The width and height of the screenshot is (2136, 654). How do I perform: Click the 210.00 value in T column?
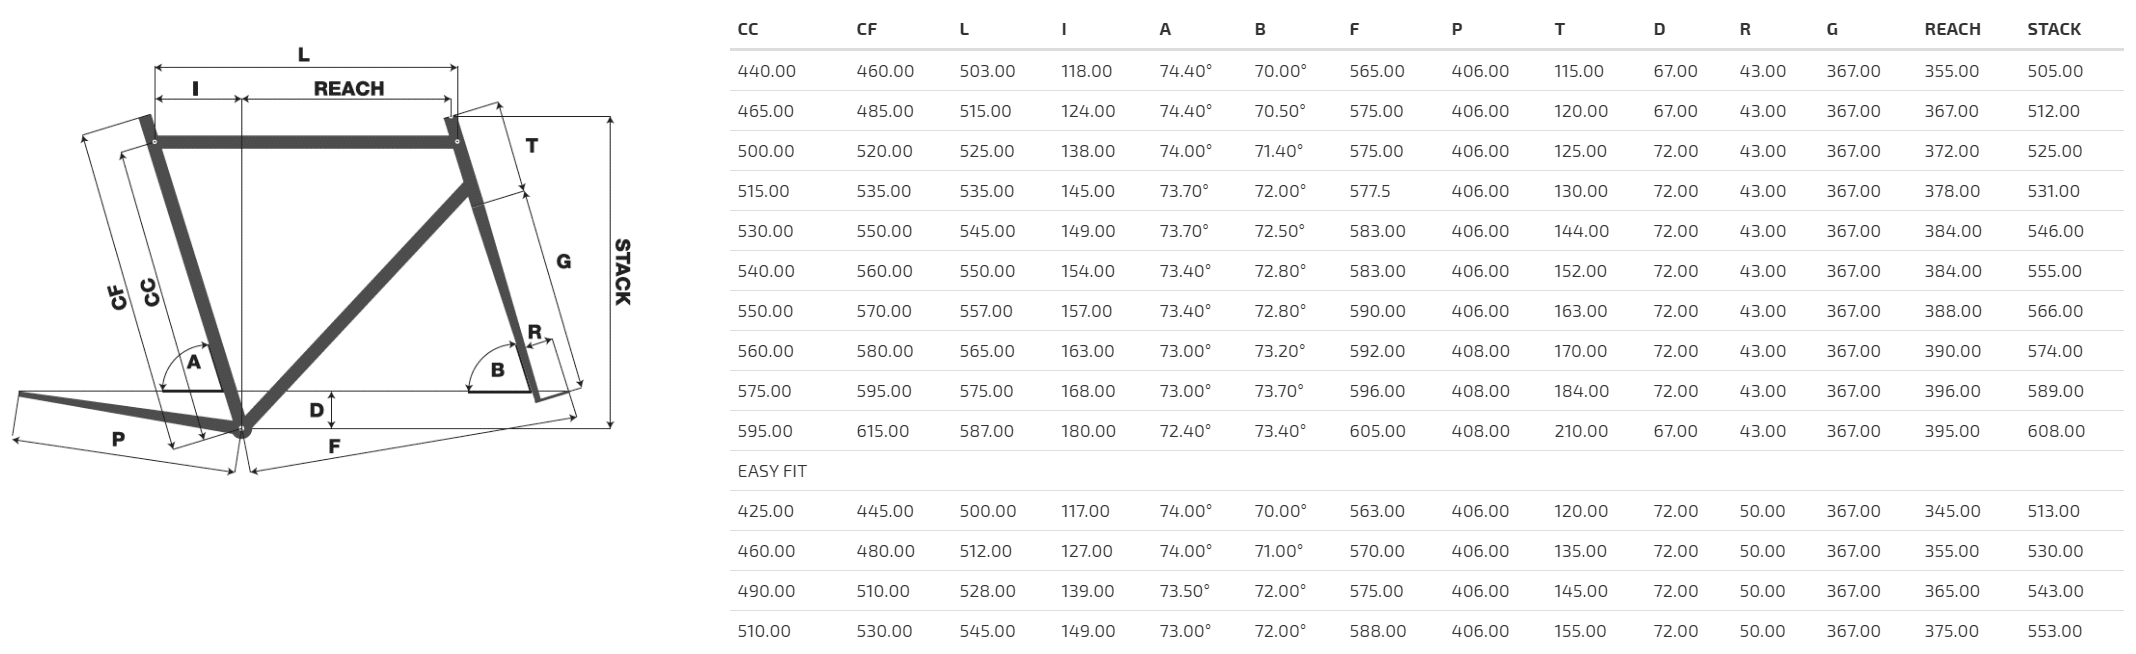[1581, 431]
